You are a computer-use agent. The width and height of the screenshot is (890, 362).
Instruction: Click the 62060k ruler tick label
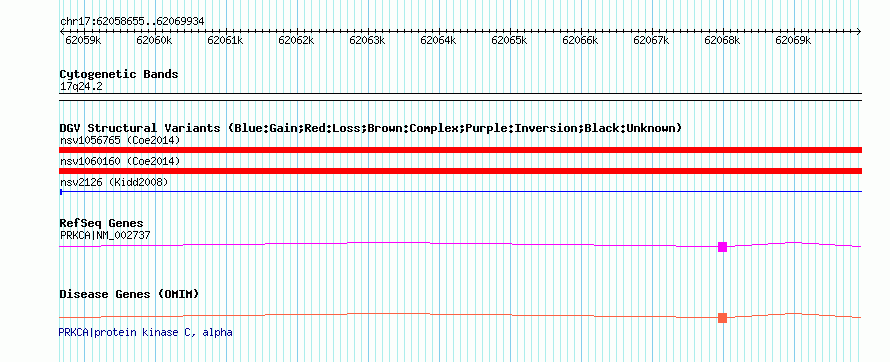click(154, 41)
